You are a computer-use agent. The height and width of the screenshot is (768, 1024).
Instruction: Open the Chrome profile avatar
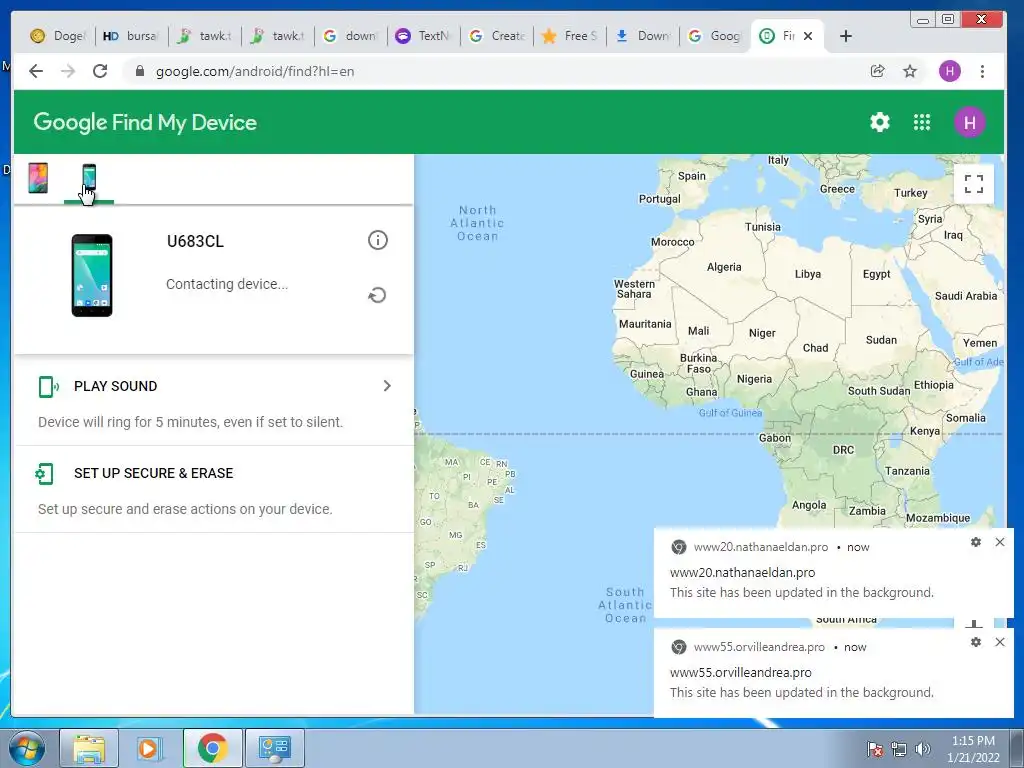pos(950,71)
